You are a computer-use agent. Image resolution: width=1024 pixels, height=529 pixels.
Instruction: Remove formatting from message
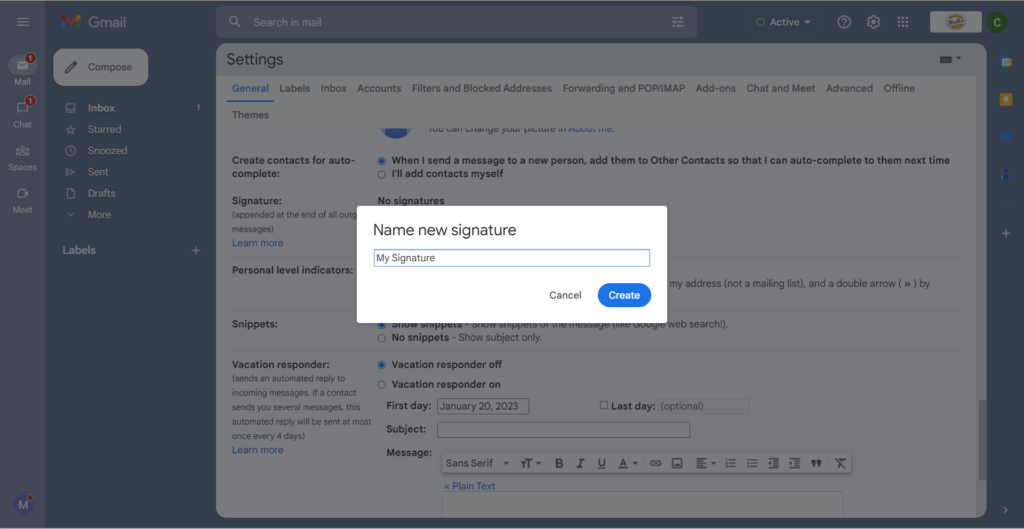coord(840,463)
